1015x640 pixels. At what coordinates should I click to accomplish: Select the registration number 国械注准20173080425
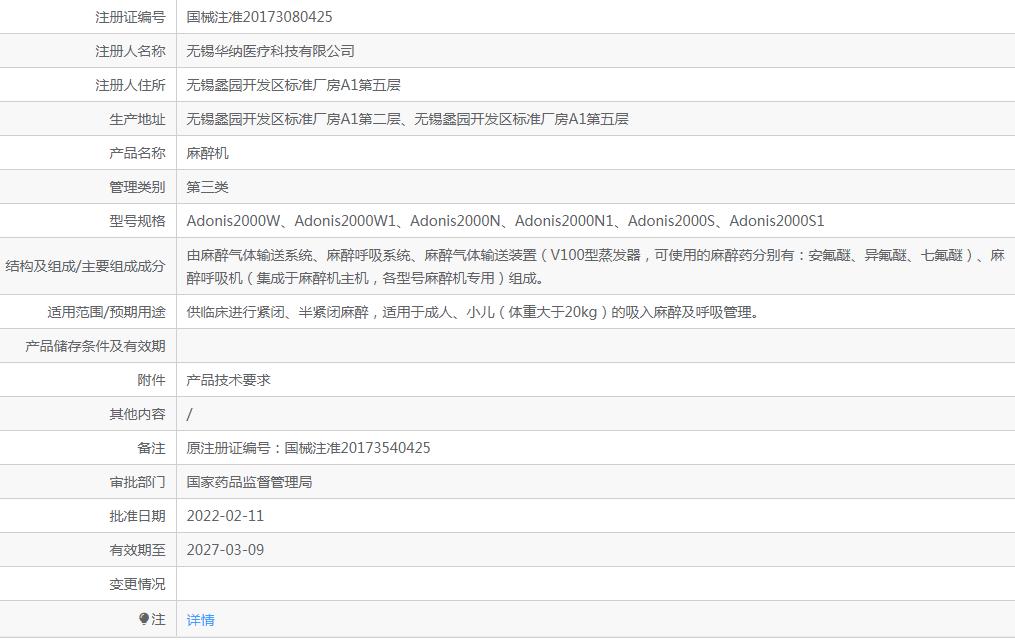tap(260, 17)
